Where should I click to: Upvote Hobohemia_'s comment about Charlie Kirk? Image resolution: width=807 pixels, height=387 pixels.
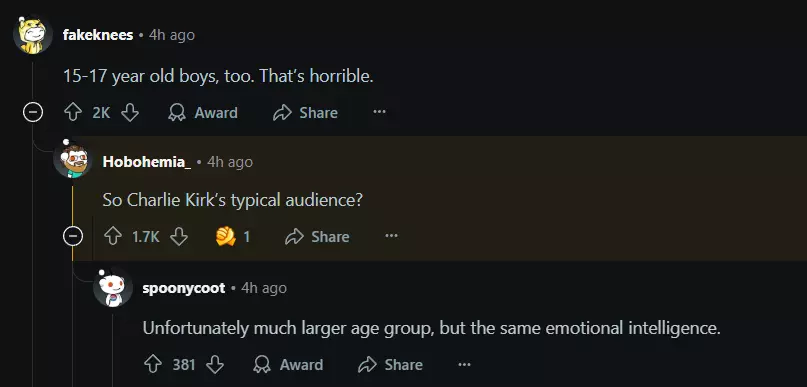[x=113, y=237]
